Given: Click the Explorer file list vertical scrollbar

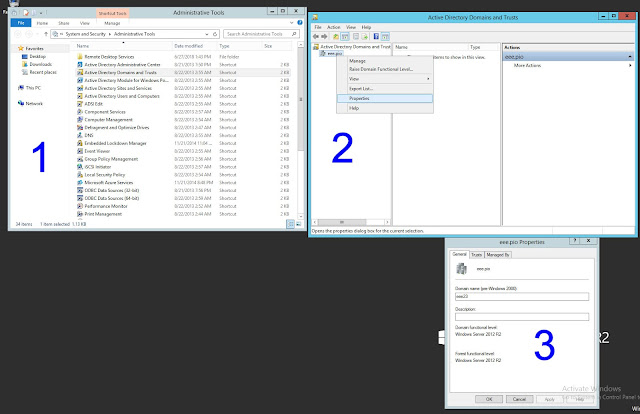Looking at the screenshot, I should click(301, 100).
